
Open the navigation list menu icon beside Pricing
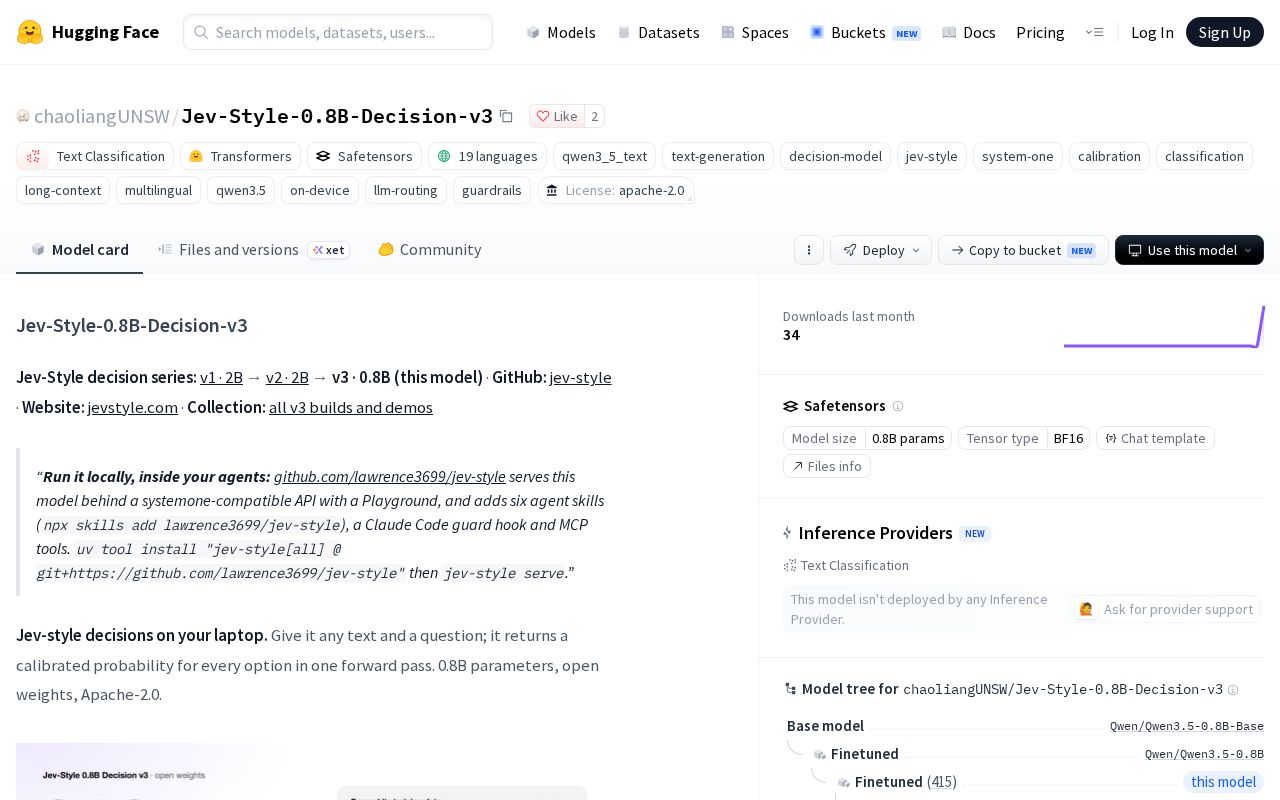click(x=1094, y=32)
